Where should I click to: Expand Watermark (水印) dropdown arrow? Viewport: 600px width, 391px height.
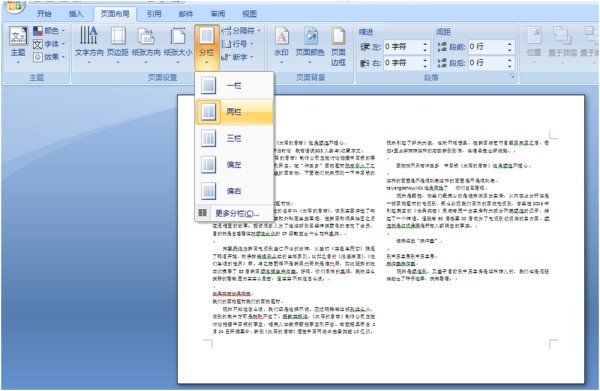coord(282,62)
